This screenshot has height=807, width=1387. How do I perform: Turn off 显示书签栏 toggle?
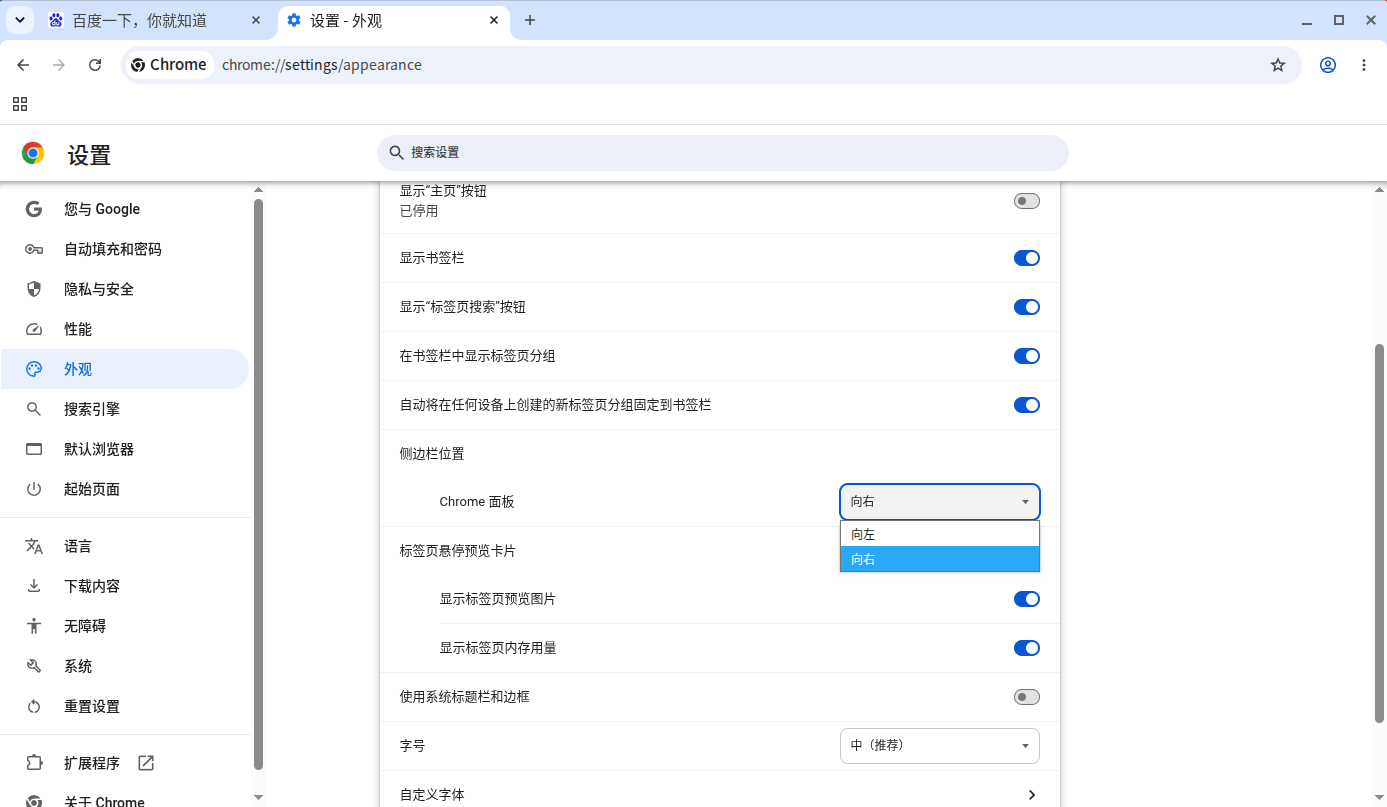[1027, 258]
